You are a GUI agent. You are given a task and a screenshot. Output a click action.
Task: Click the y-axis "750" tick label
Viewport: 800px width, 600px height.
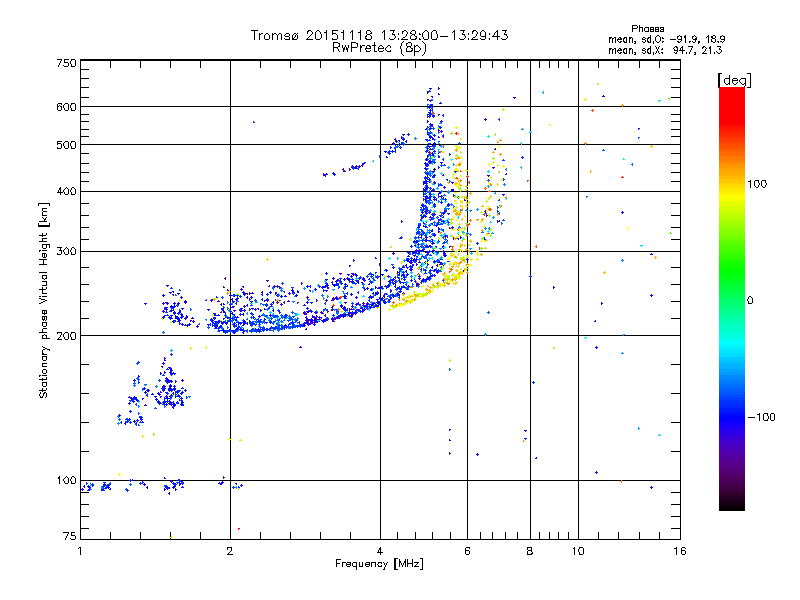coord(66,63)
